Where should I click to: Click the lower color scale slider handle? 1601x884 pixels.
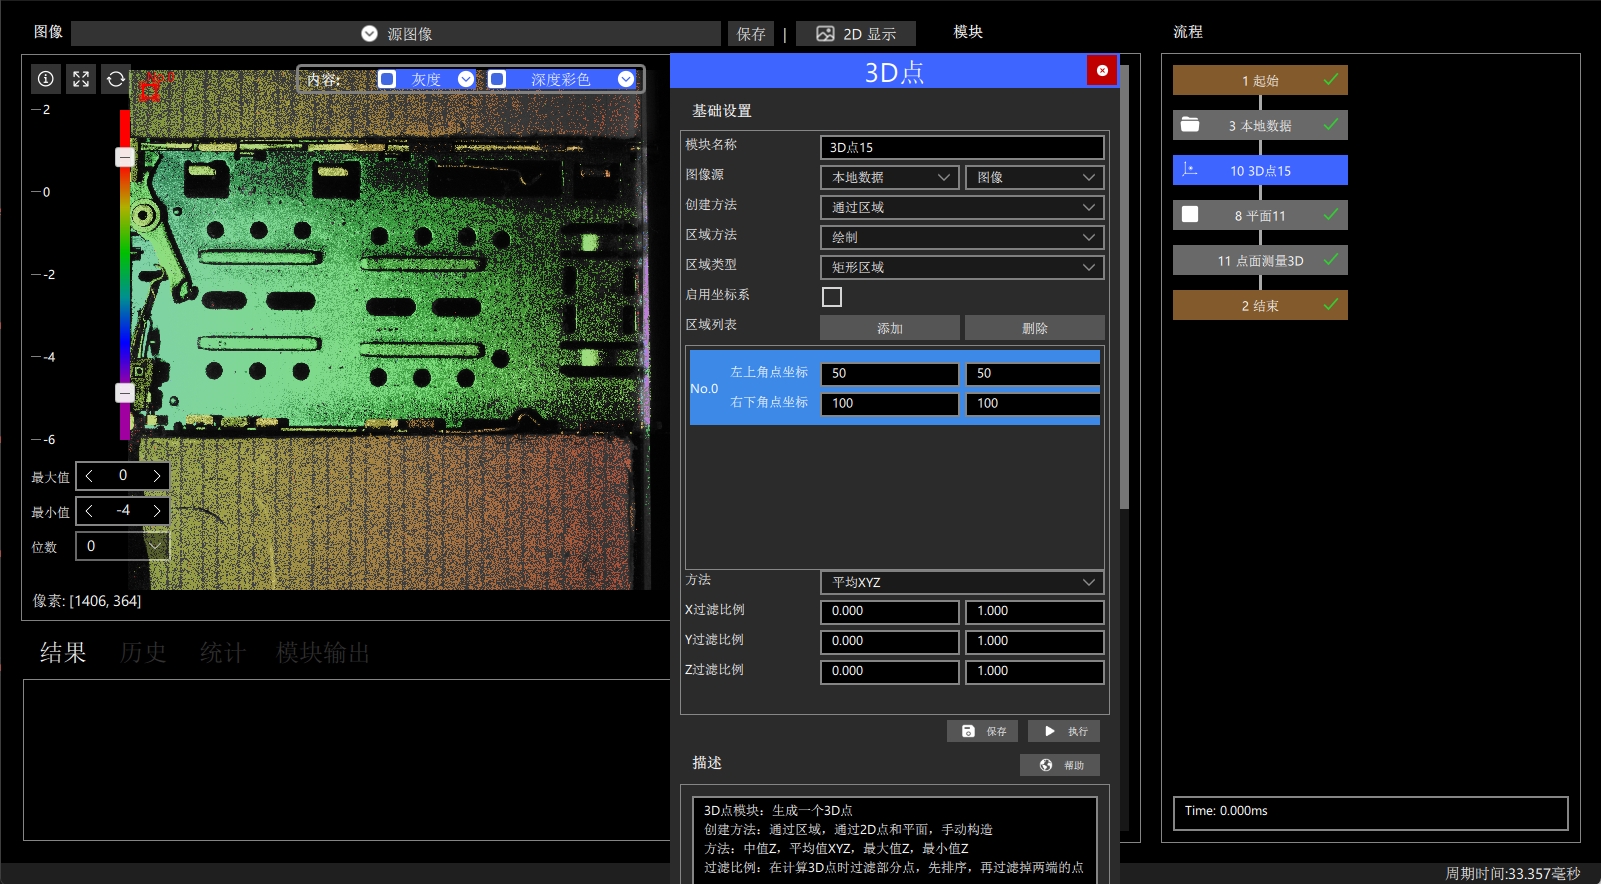pyautogui.click(x=124, y=393)
